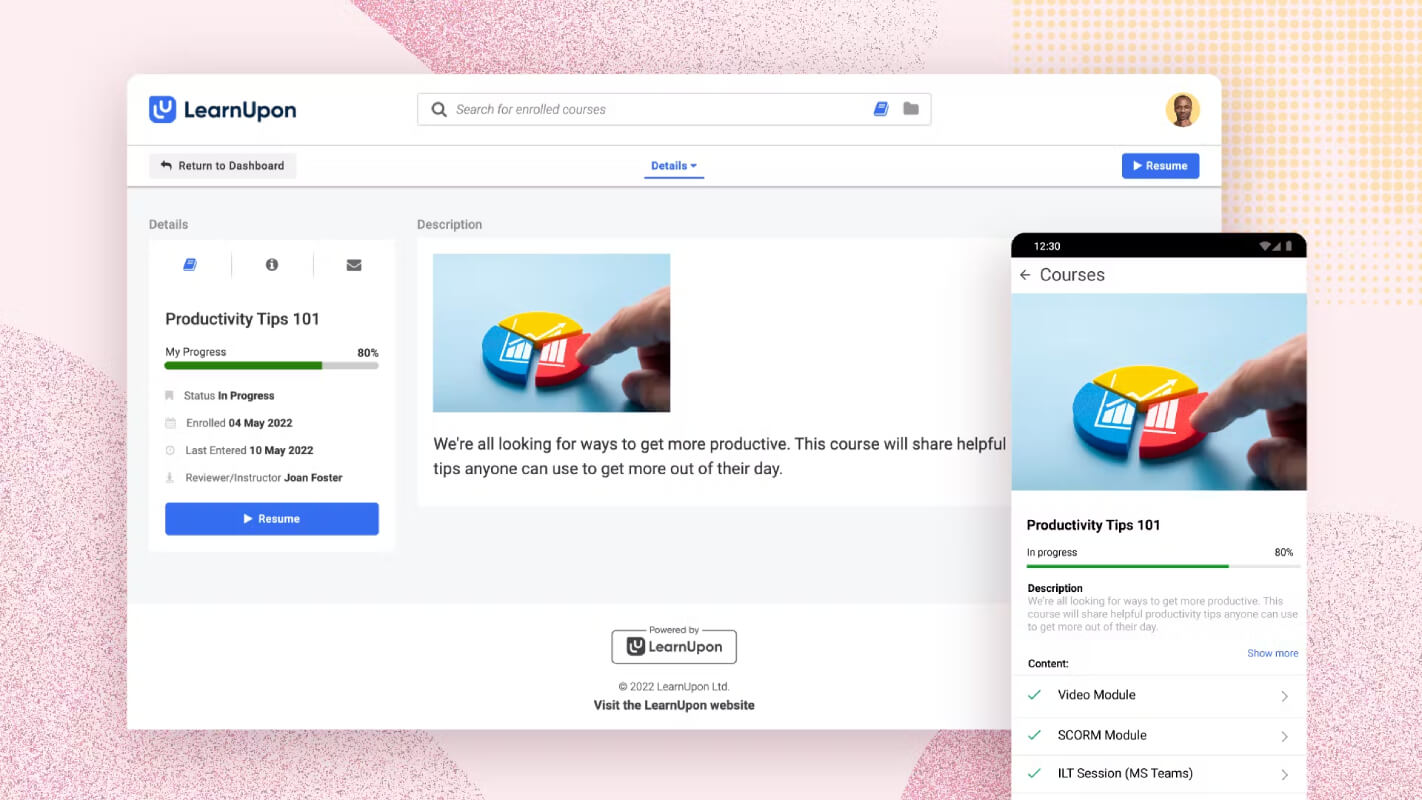The image size is (1422, 800).
Task: Tap the 12:30 clock on mobile status bar
Action: point(1047,246)
